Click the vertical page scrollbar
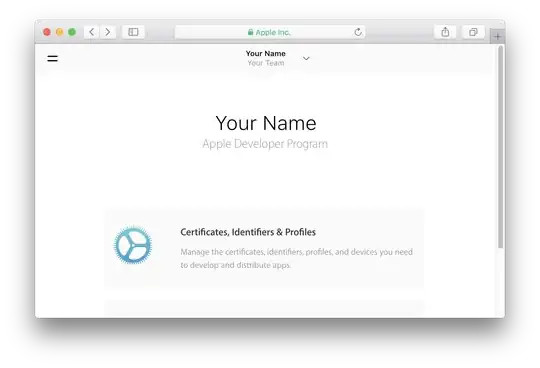 point(500,146)
